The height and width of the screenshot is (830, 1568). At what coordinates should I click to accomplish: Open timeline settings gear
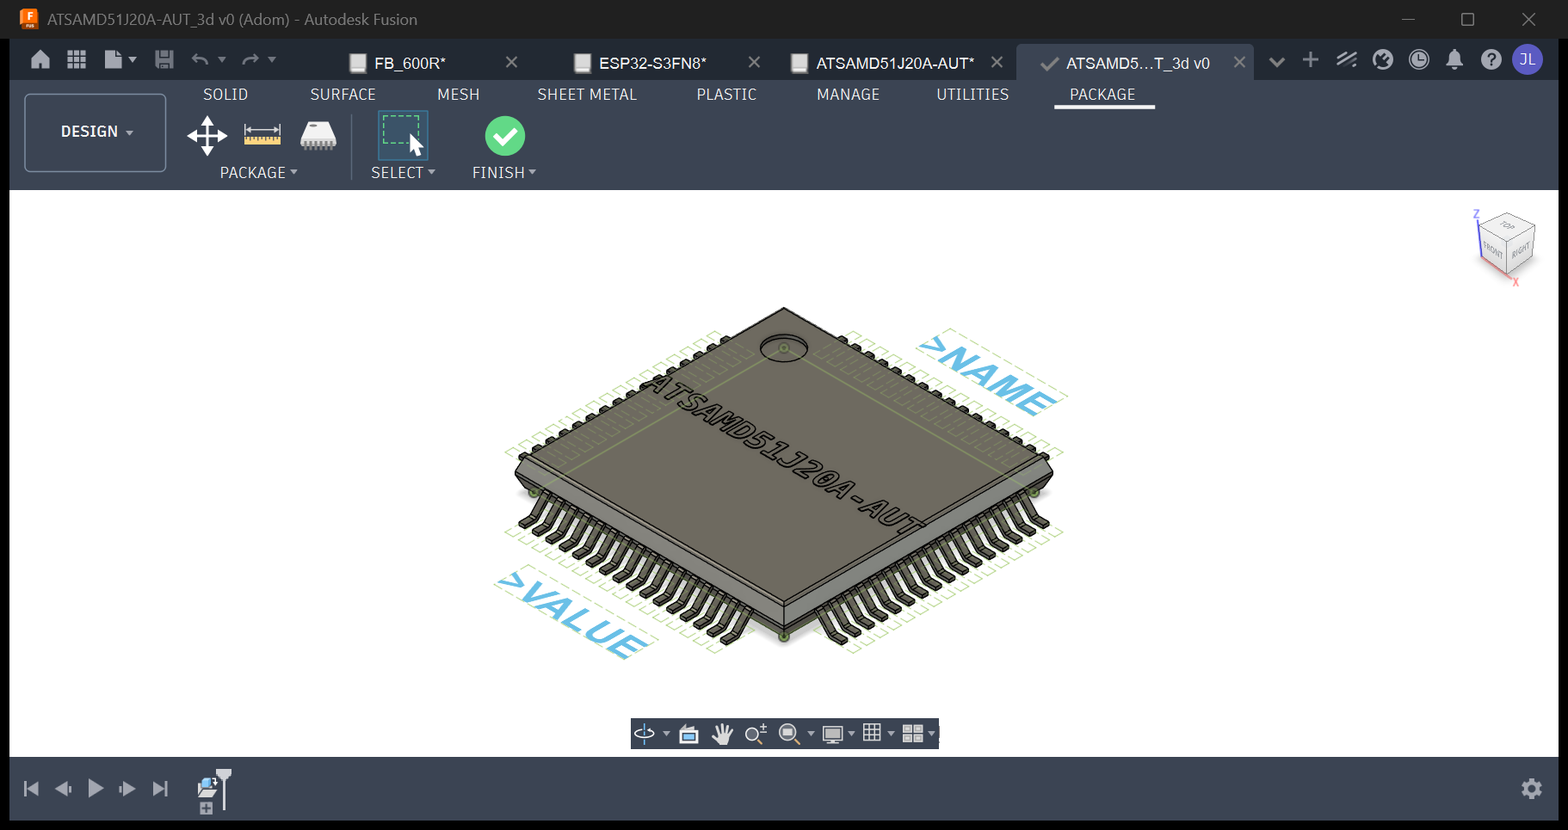coord(1531,789)
